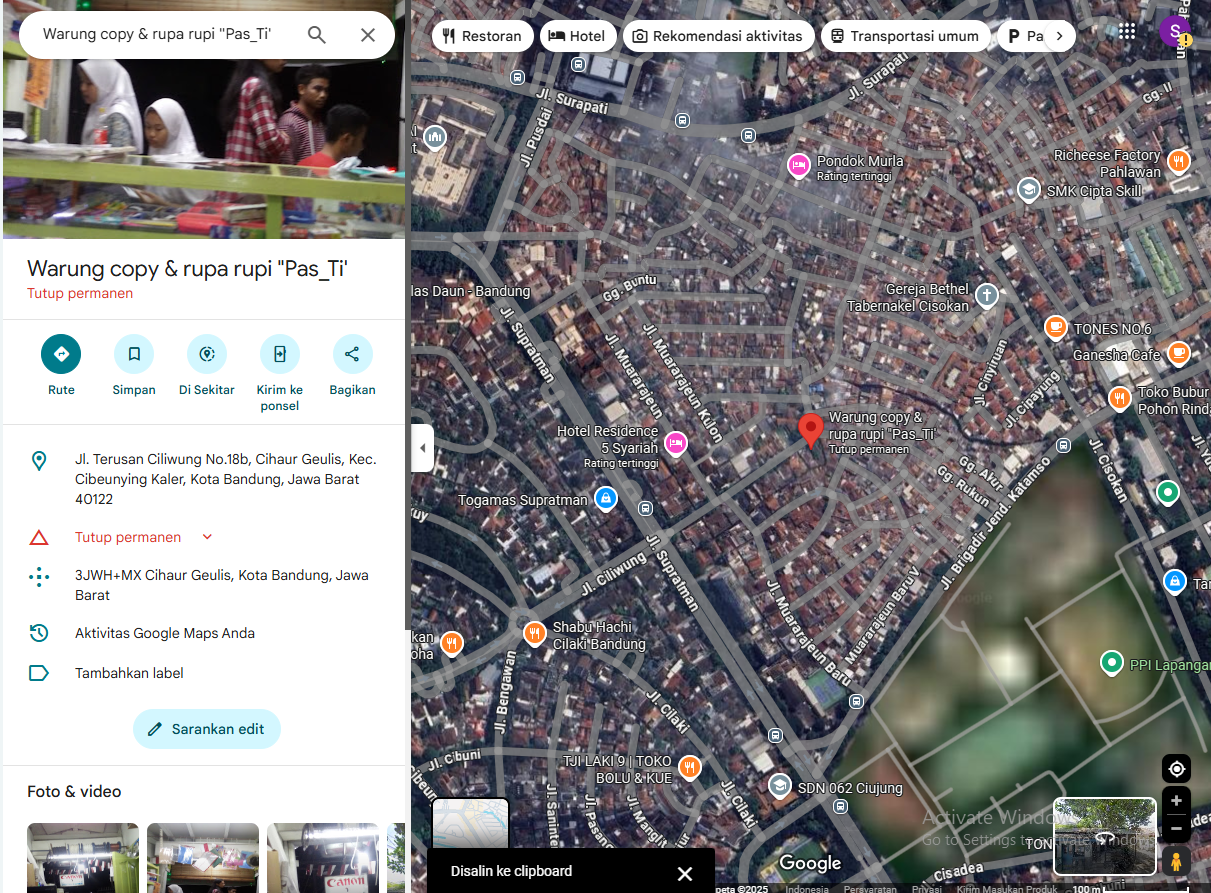
Task: Select Ganesha Cafe marker
Action: click(x=1179, y=352)
